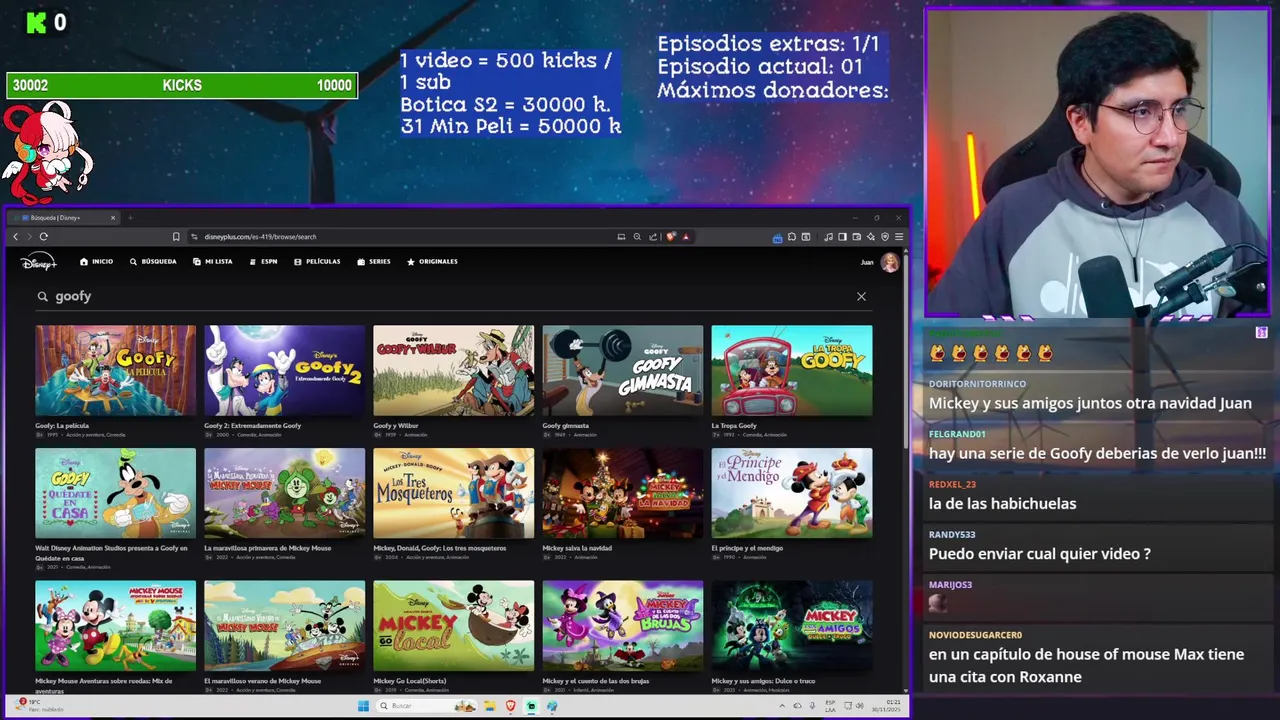
Task: Open Goofy y Wilbur thumbnail
Action: 454,370
